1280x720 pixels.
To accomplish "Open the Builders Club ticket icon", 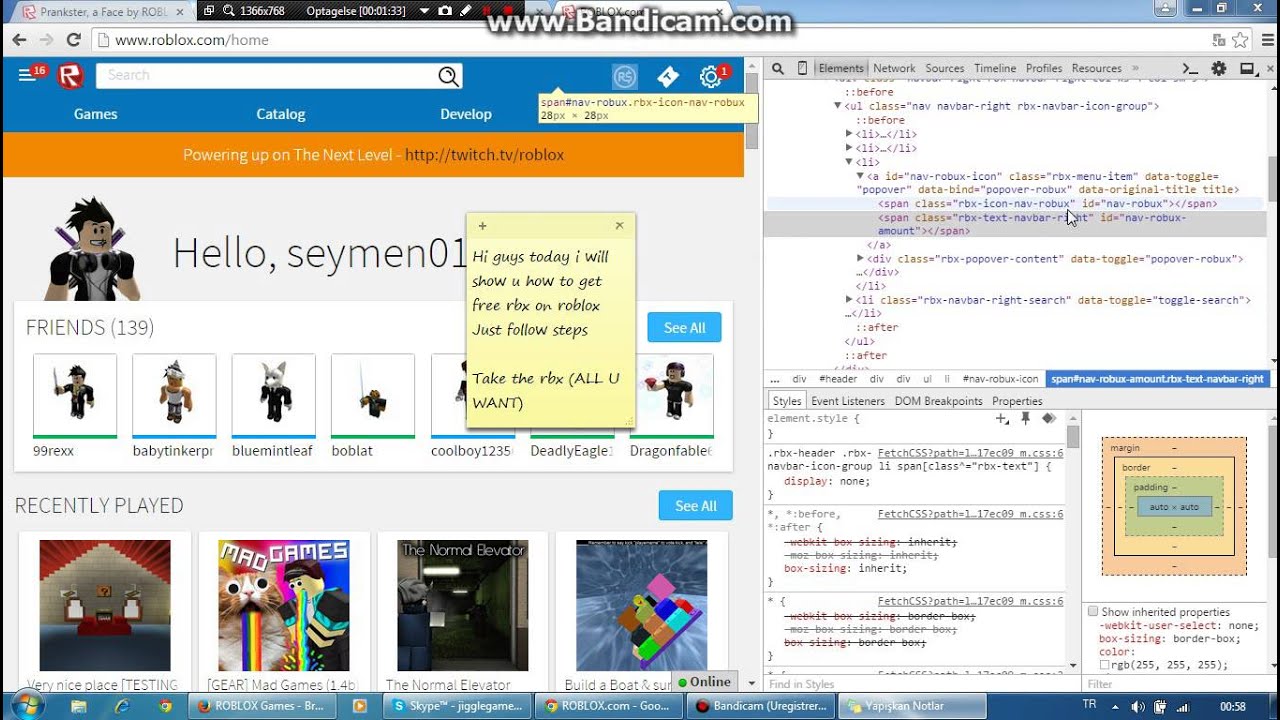I will (x=667, y=76).
